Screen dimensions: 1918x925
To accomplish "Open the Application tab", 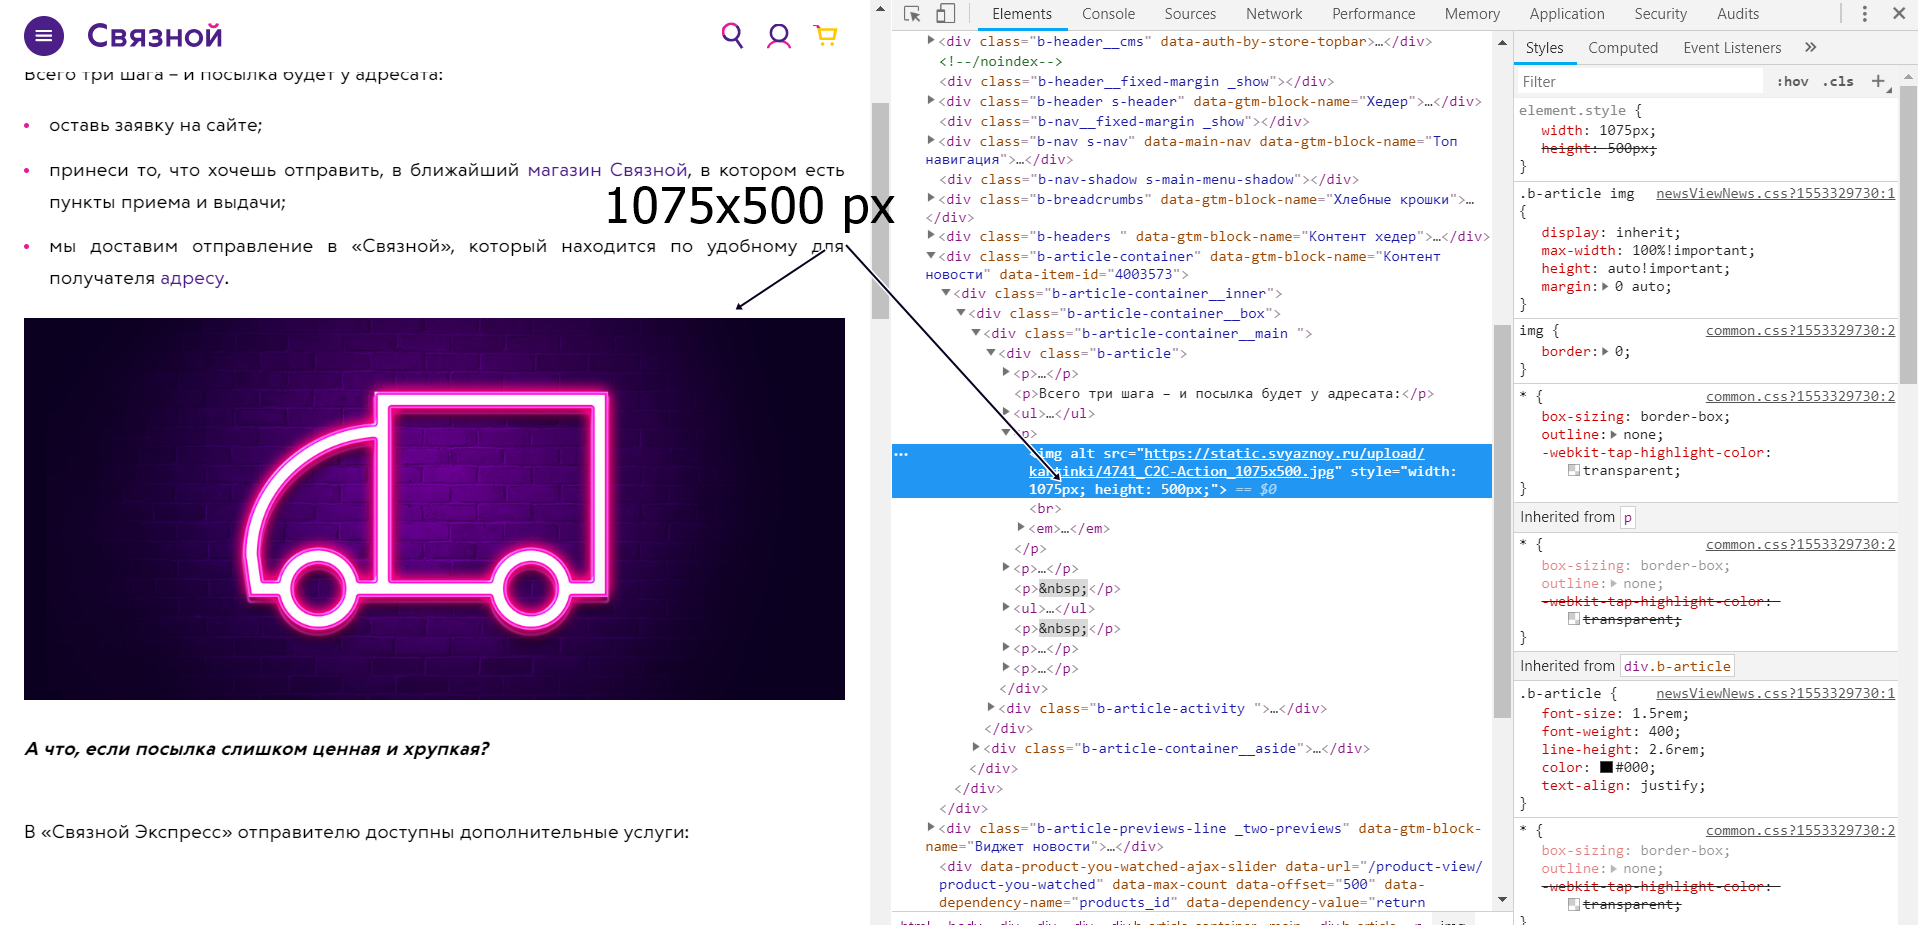I will (x=1566, y=14).
